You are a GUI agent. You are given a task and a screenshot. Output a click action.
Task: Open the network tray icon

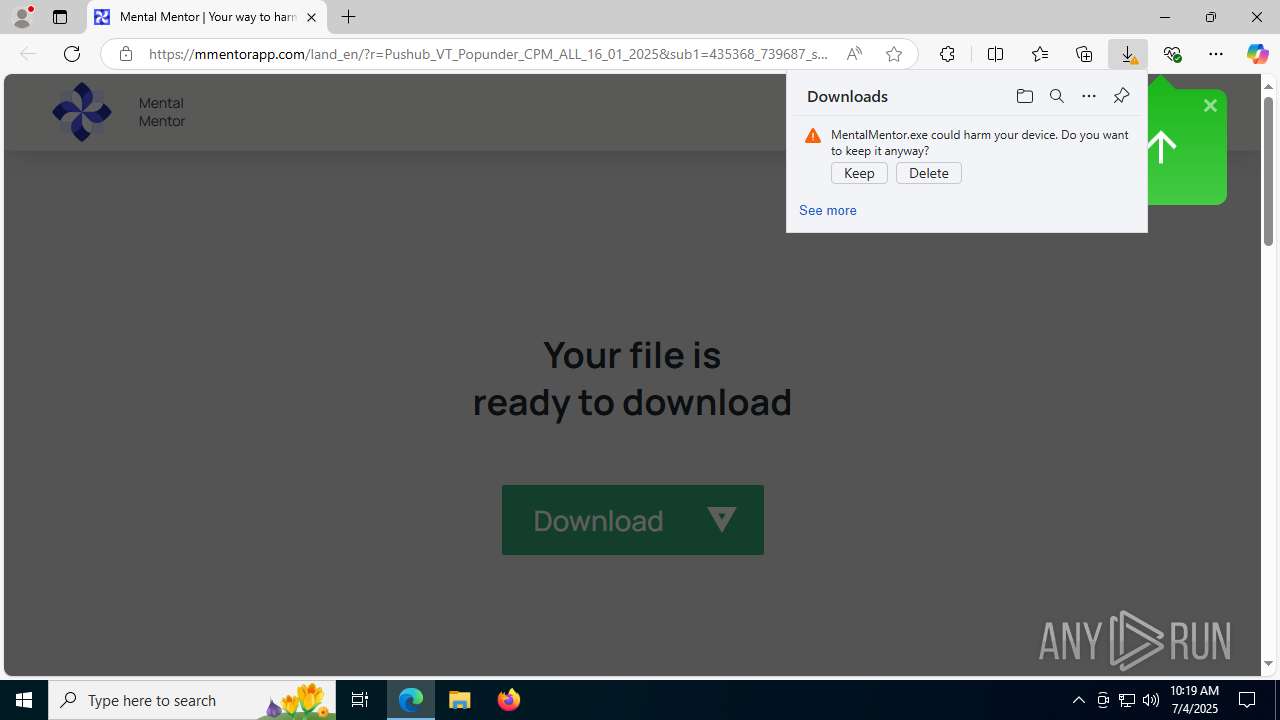[x=1127, y=700]
